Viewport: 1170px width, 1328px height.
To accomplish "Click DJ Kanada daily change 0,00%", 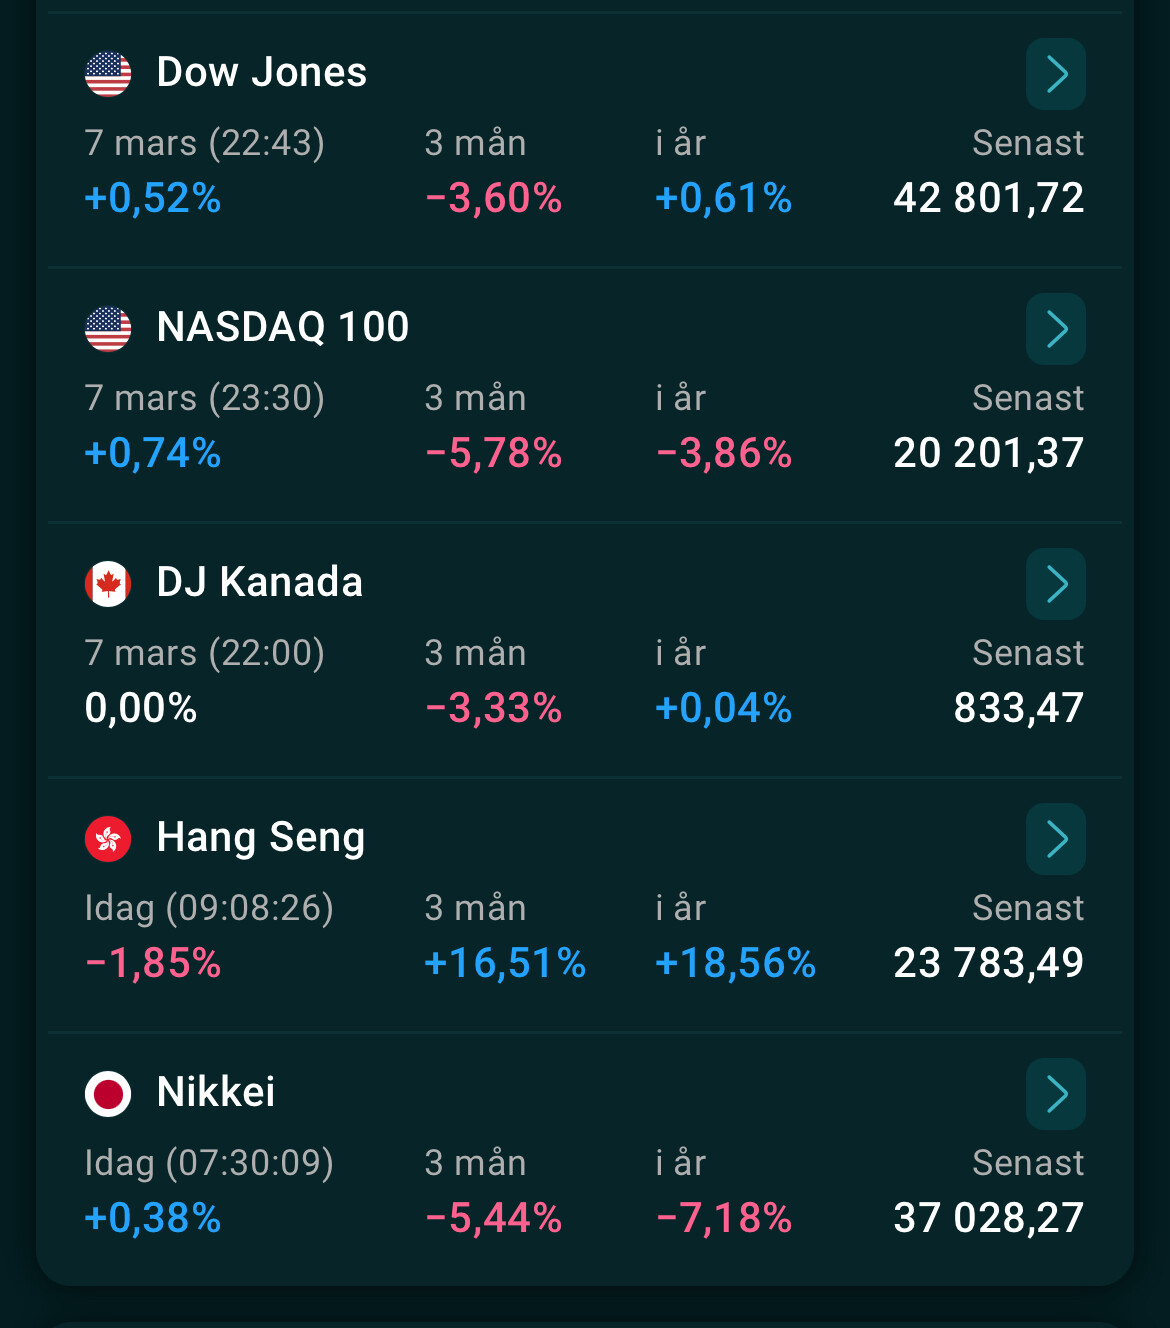I will [x=141, y=708].
